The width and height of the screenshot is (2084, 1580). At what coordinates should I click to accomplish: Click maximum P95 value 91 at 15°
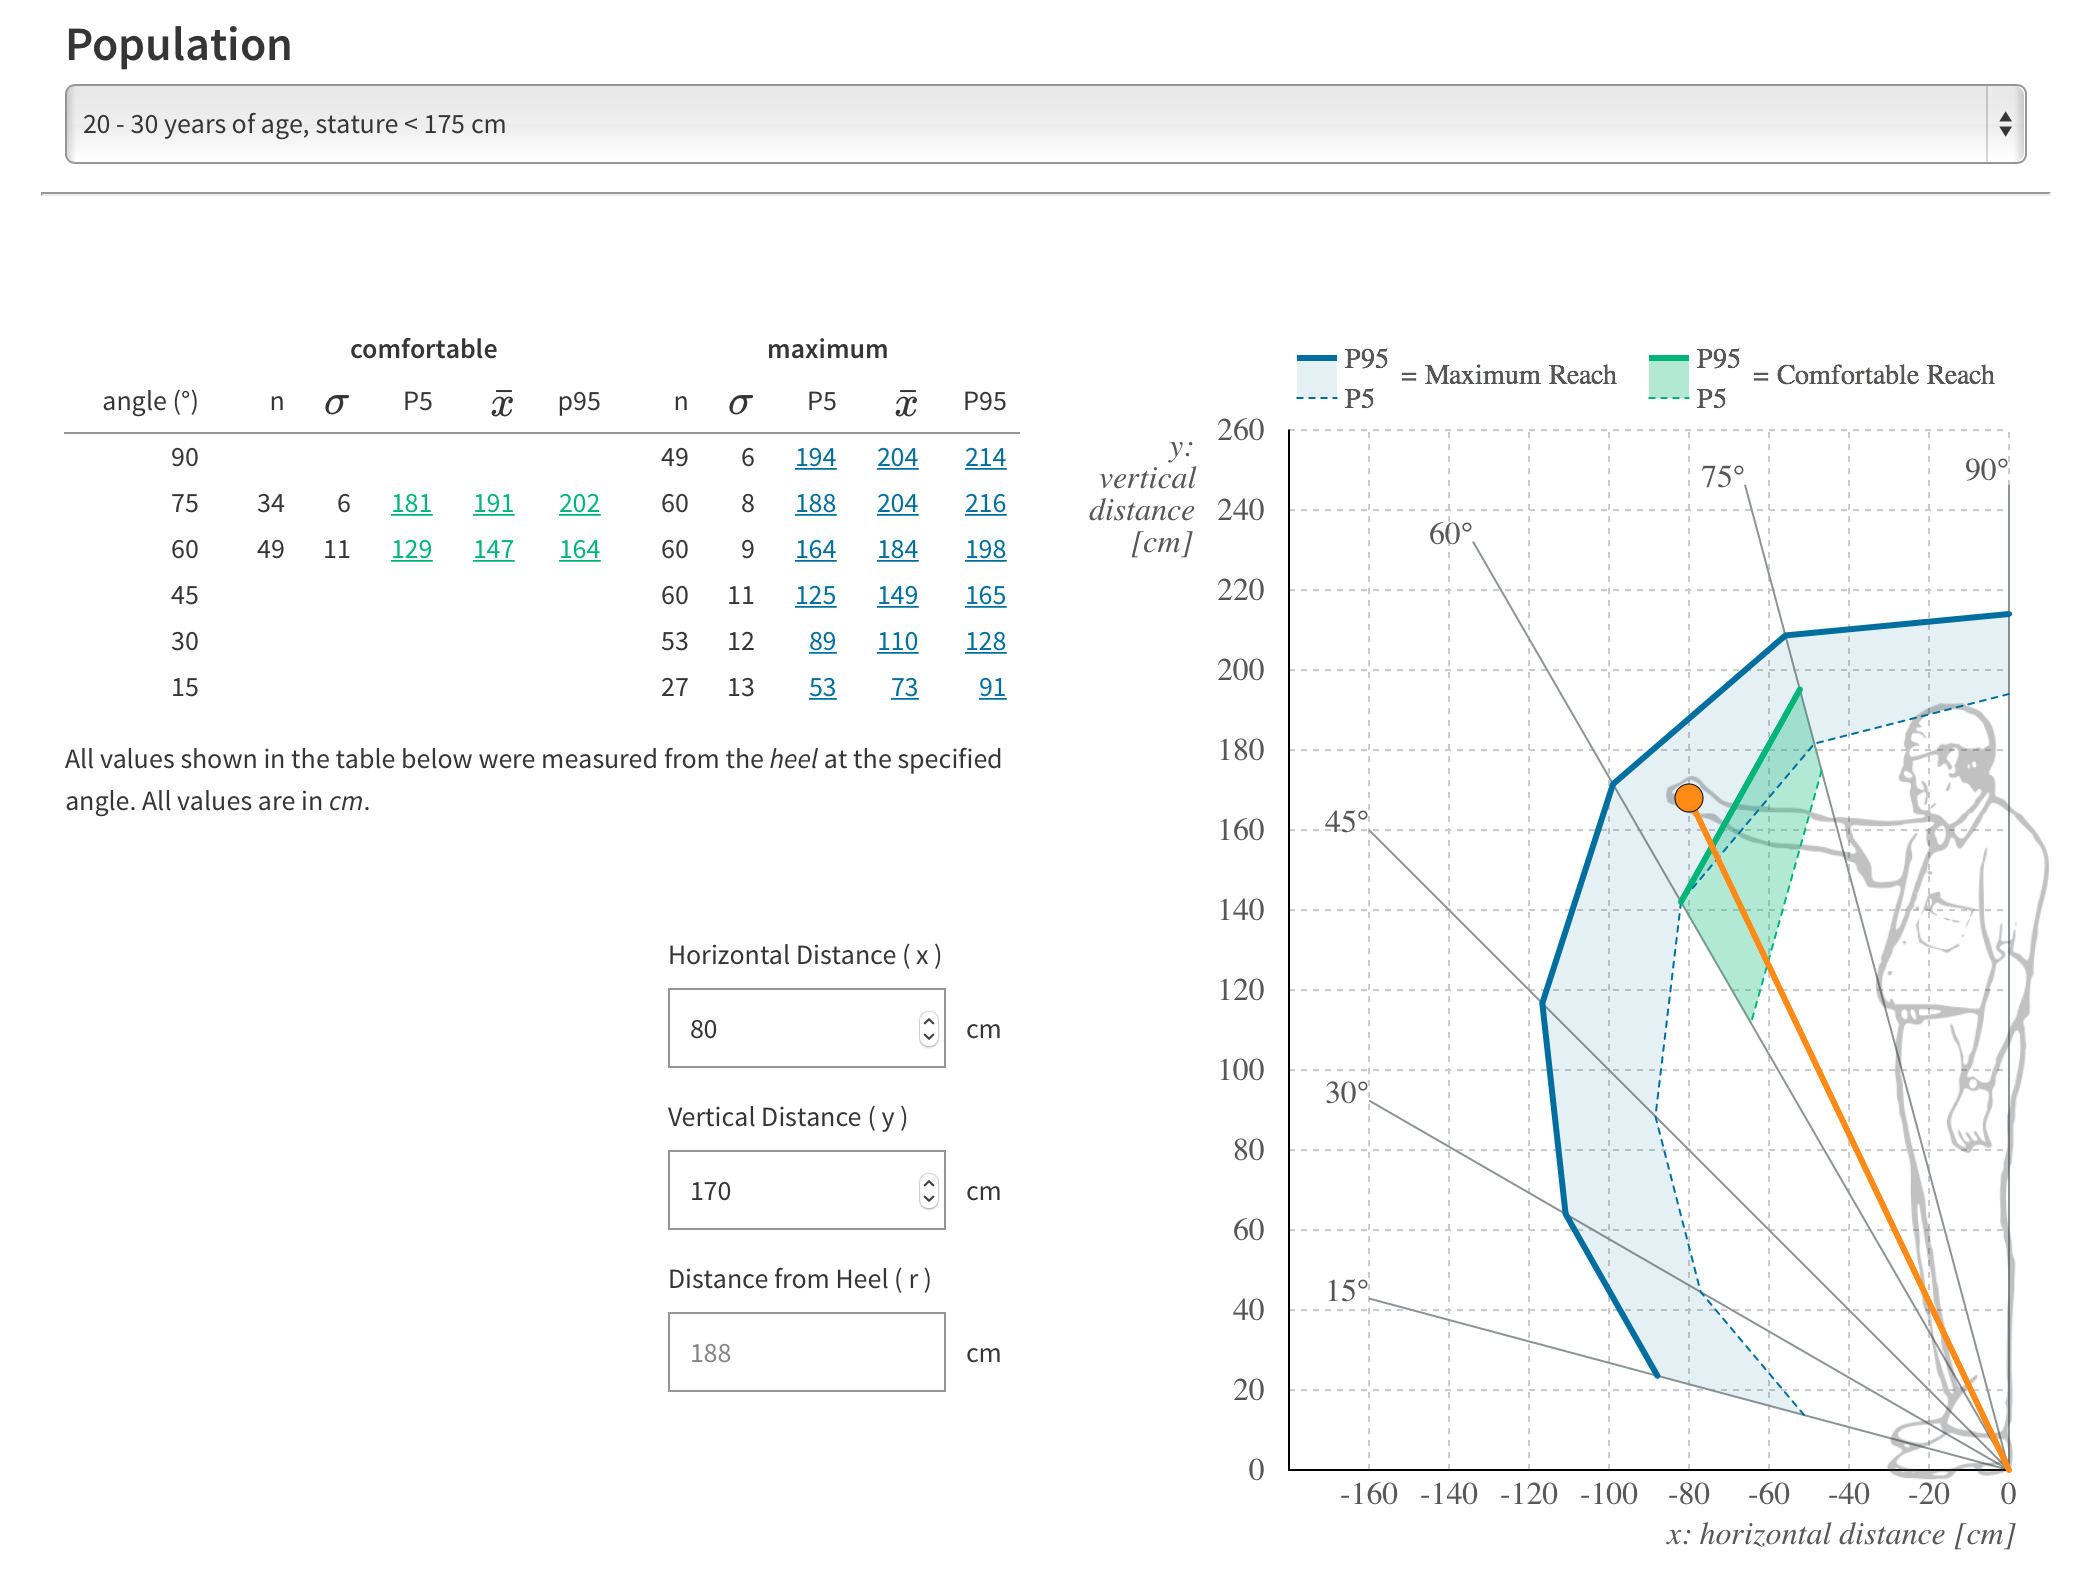click(991, 687)
